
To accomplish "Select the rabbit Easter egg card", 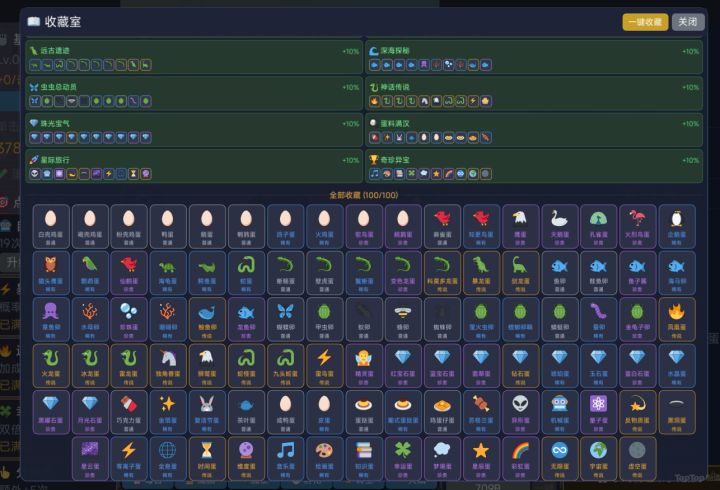I will click(207, 412).
